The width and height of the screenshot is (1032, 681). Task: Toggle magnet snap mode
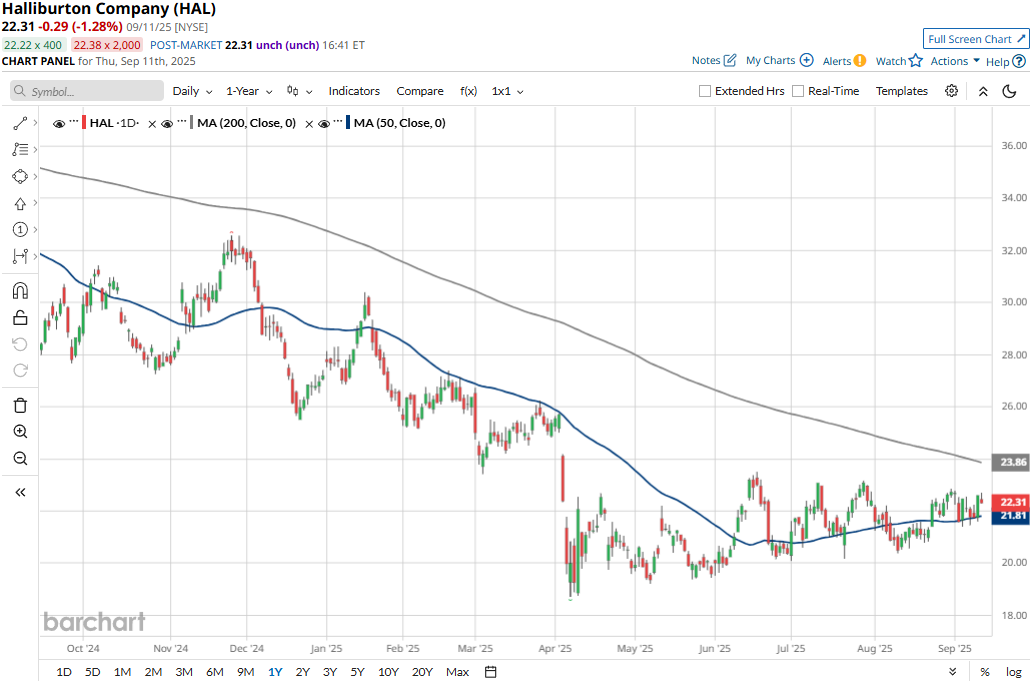tap(20, 290)
